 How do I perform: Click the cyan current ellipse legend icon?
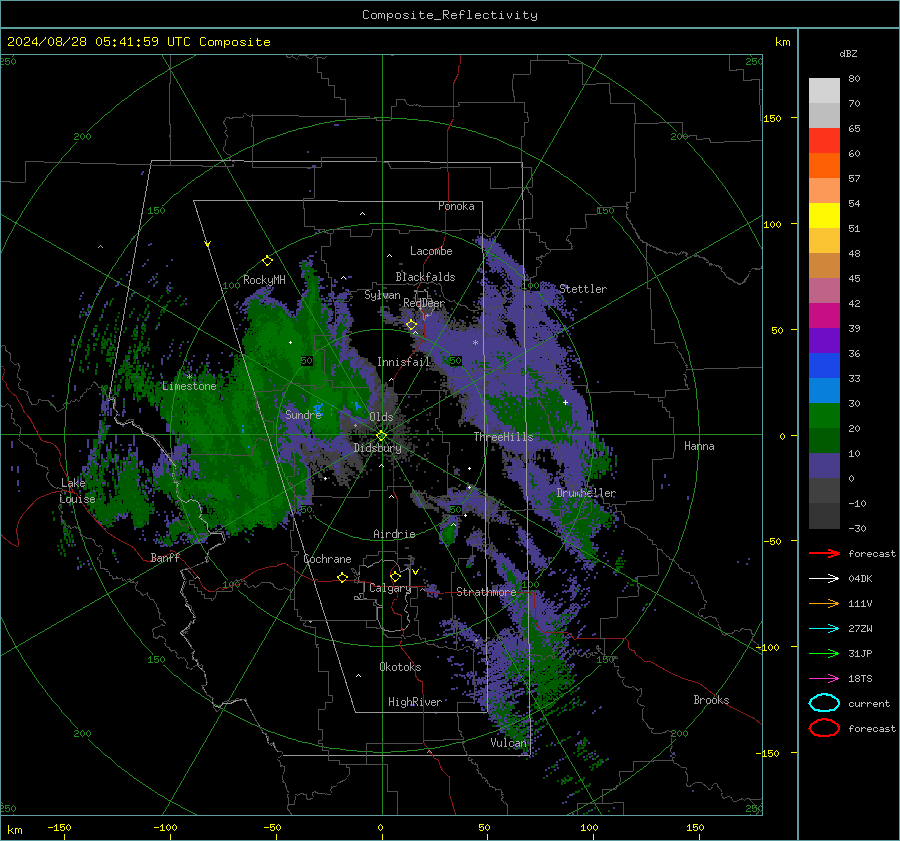coord(824,703)
